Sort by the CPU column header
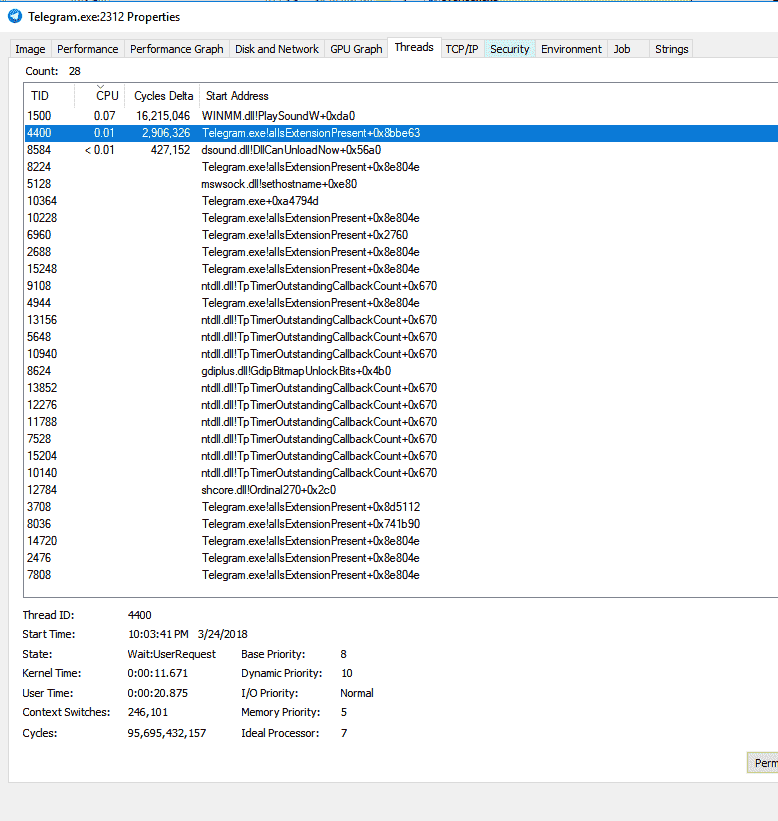 coord(99,96)
